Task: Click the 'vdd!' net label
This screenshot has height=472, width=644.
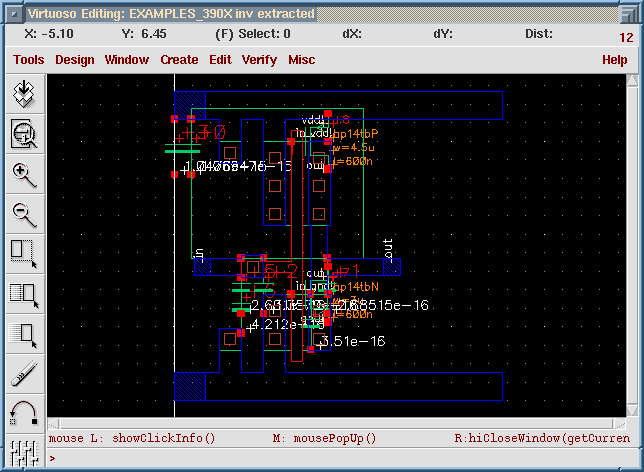Action: pos(313,120)
